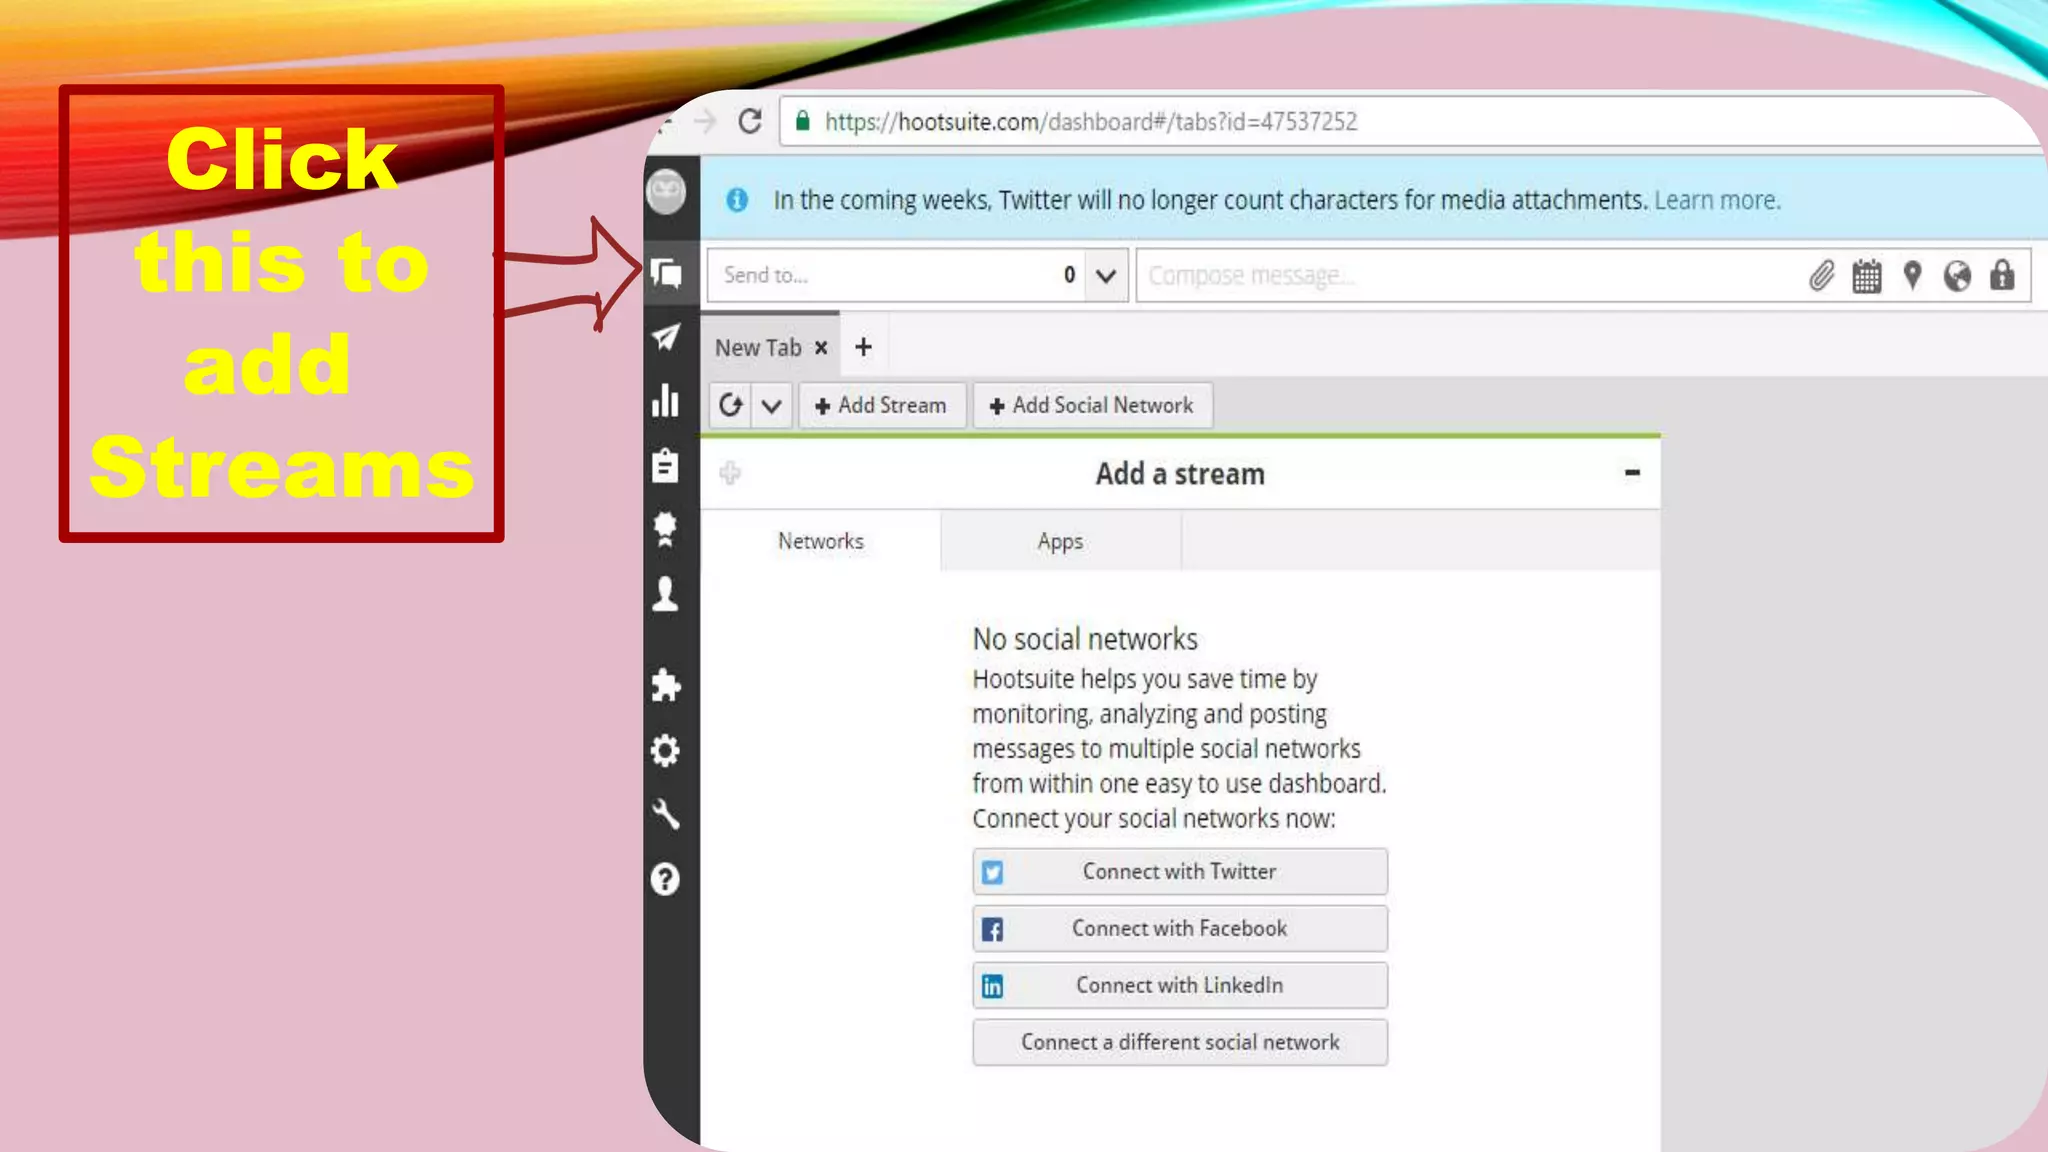The width and height of the screenshot is (2048, 1152).
Task: Click the attachment paperclip icon
Action: click(x=1821, y=275)
